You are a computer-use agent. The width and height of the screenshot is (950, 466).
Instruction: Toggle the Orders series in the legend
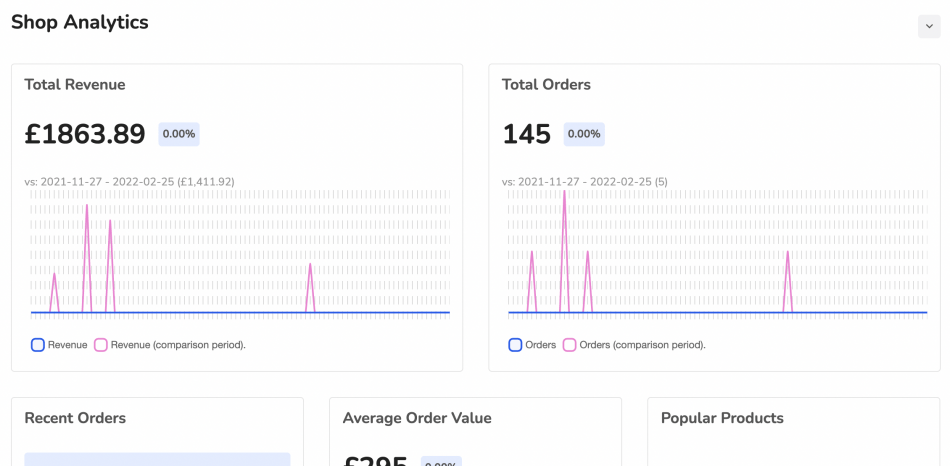point(532,345)
